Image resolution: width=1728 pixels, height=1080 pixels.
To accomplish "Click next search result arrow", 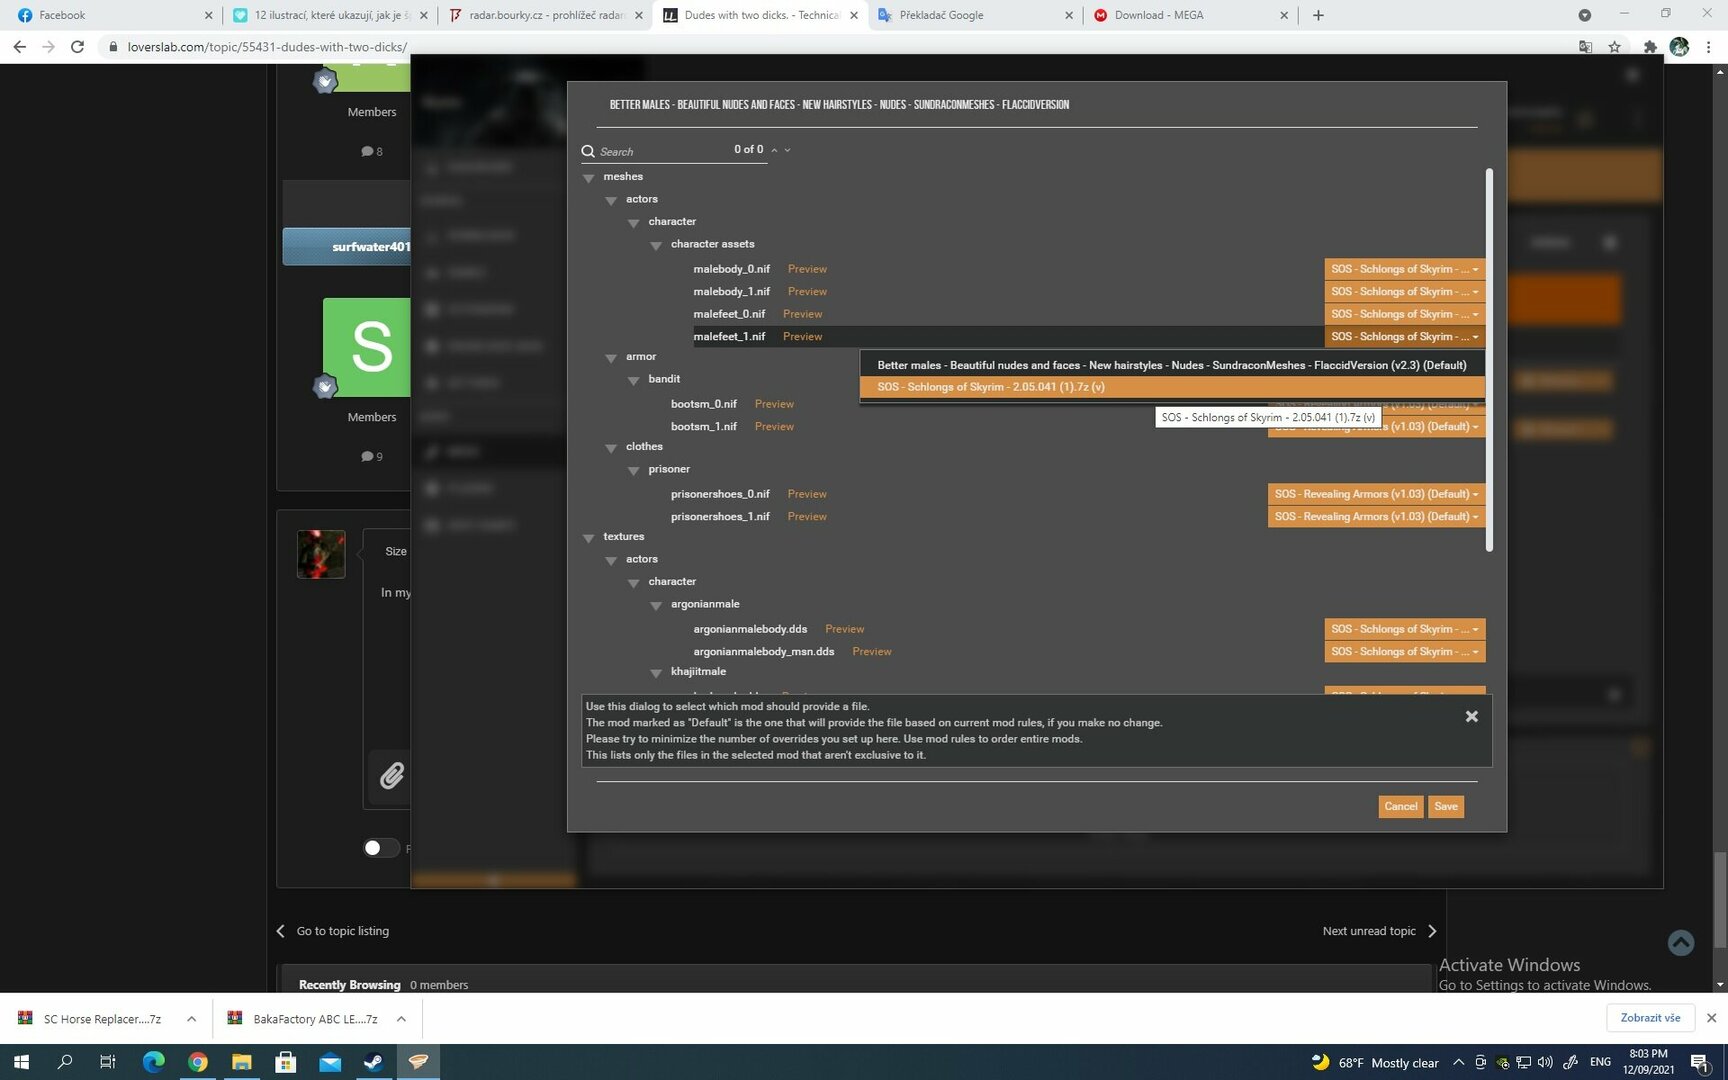I will 787,150.
